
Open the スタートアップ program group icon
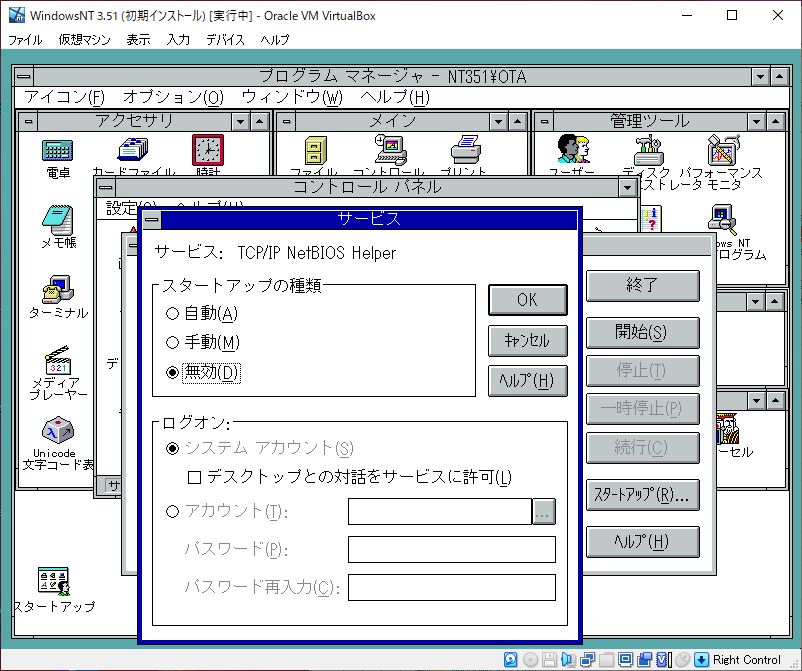[52, 581]
